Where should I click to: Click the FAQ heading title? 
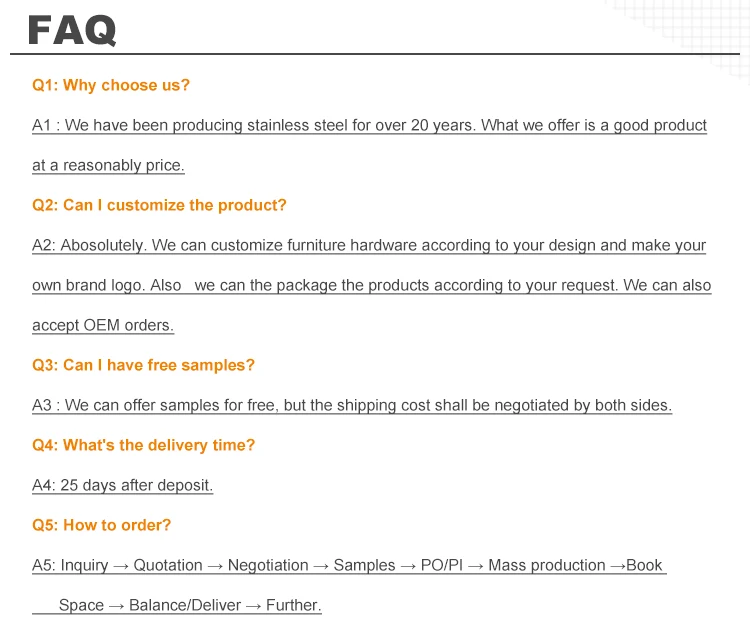(x=72, y=30)
